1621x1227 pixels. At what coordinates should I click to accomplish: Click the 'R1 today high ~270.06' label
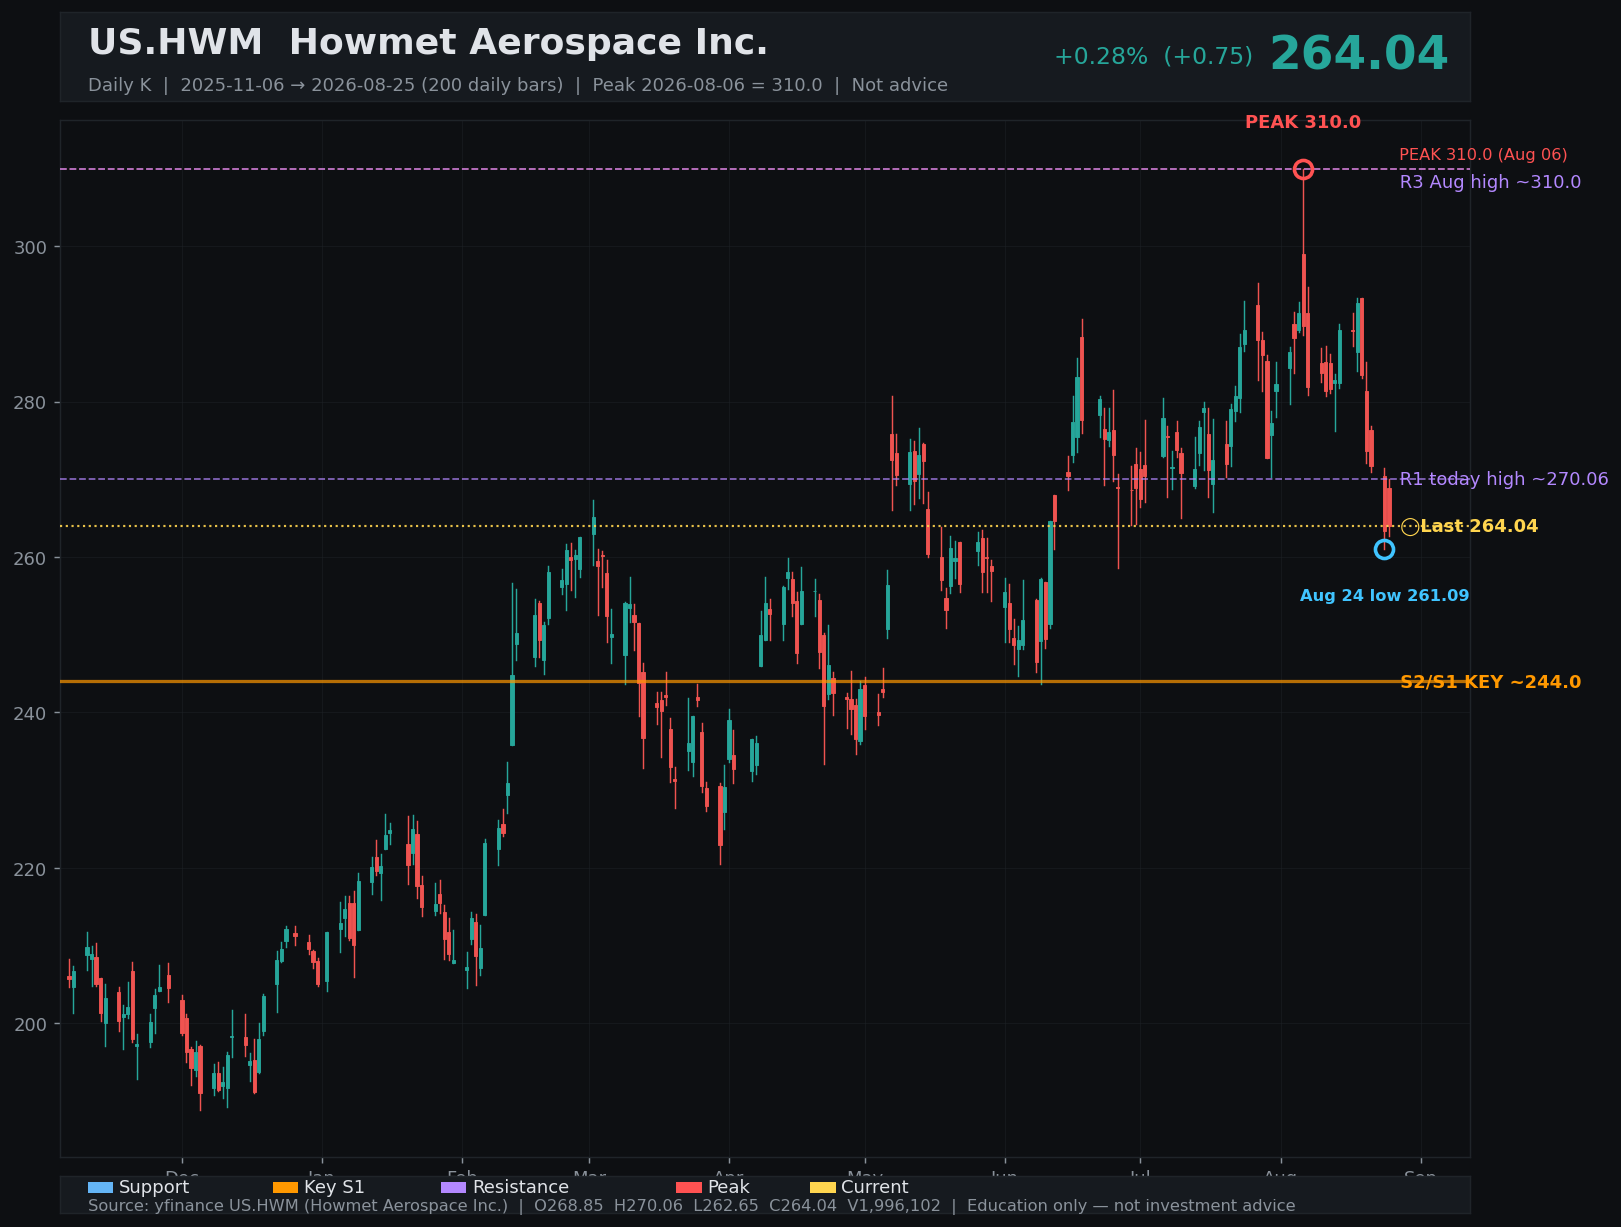(x=1504, y=479)
